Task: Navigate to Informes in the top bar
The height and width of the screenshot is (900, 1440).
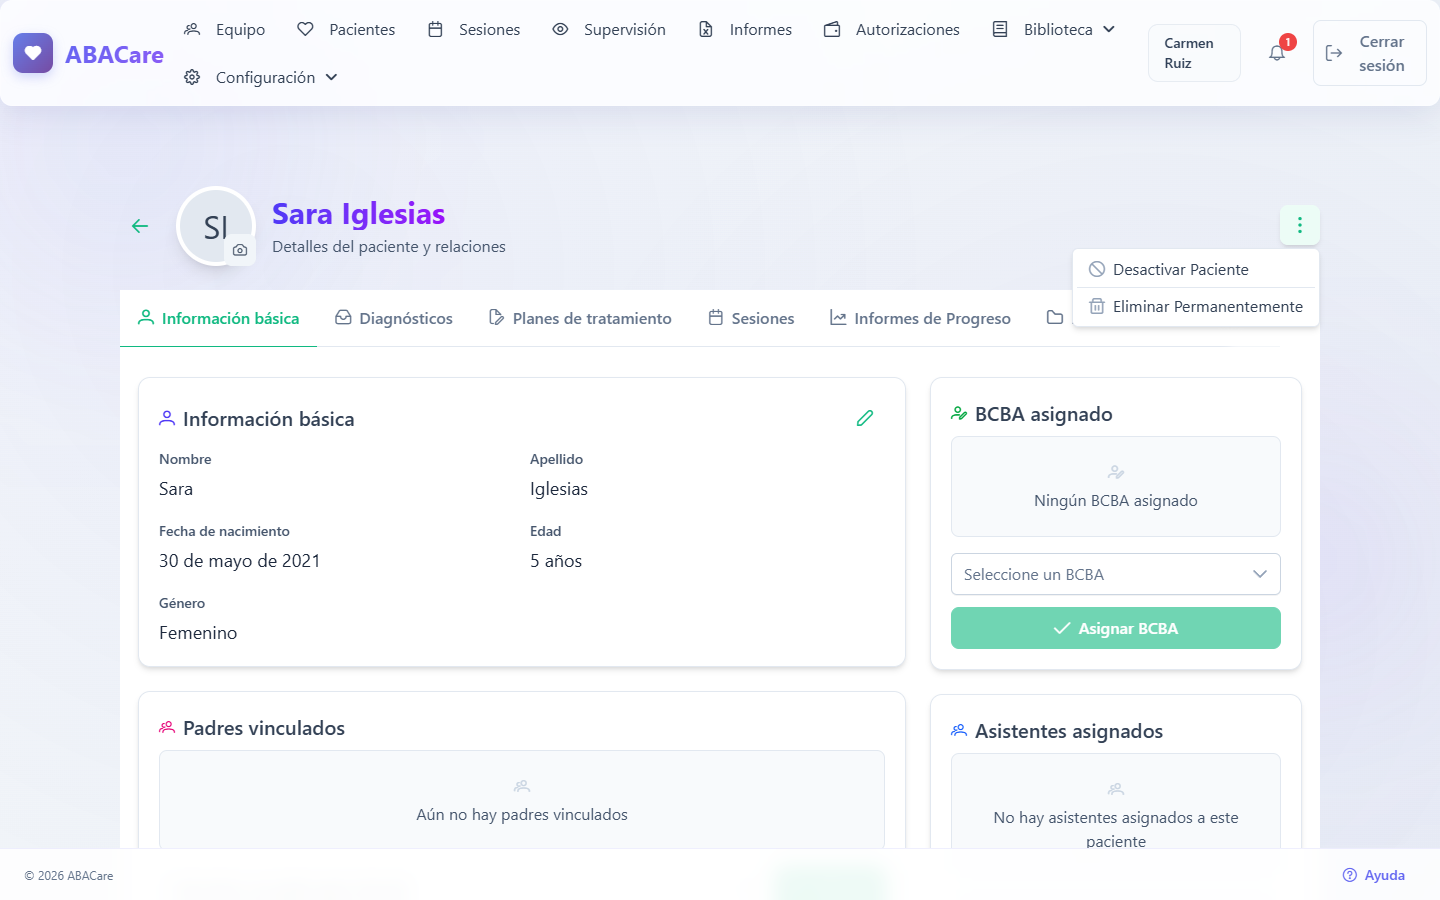Action: point(745,30)
